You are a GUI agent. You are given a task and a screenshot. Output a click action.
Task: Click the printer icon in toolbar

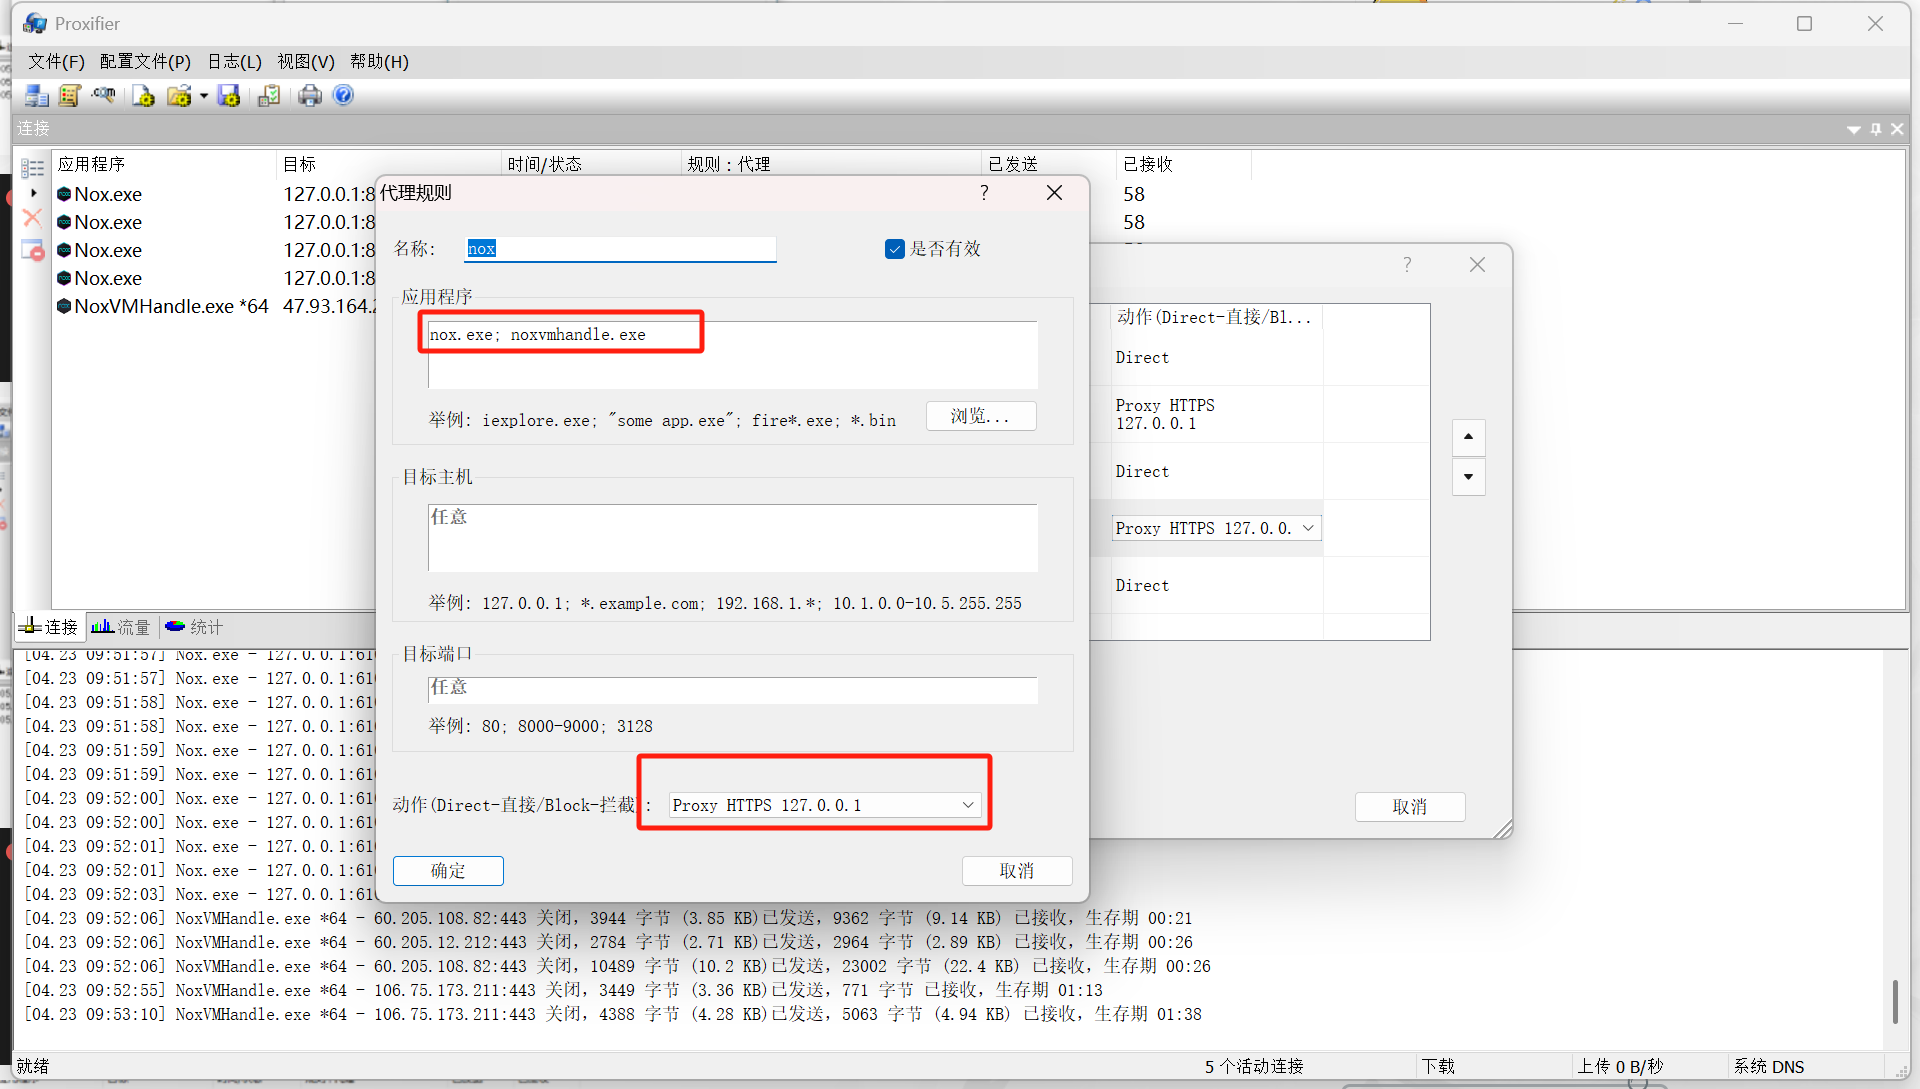[310, 95]
